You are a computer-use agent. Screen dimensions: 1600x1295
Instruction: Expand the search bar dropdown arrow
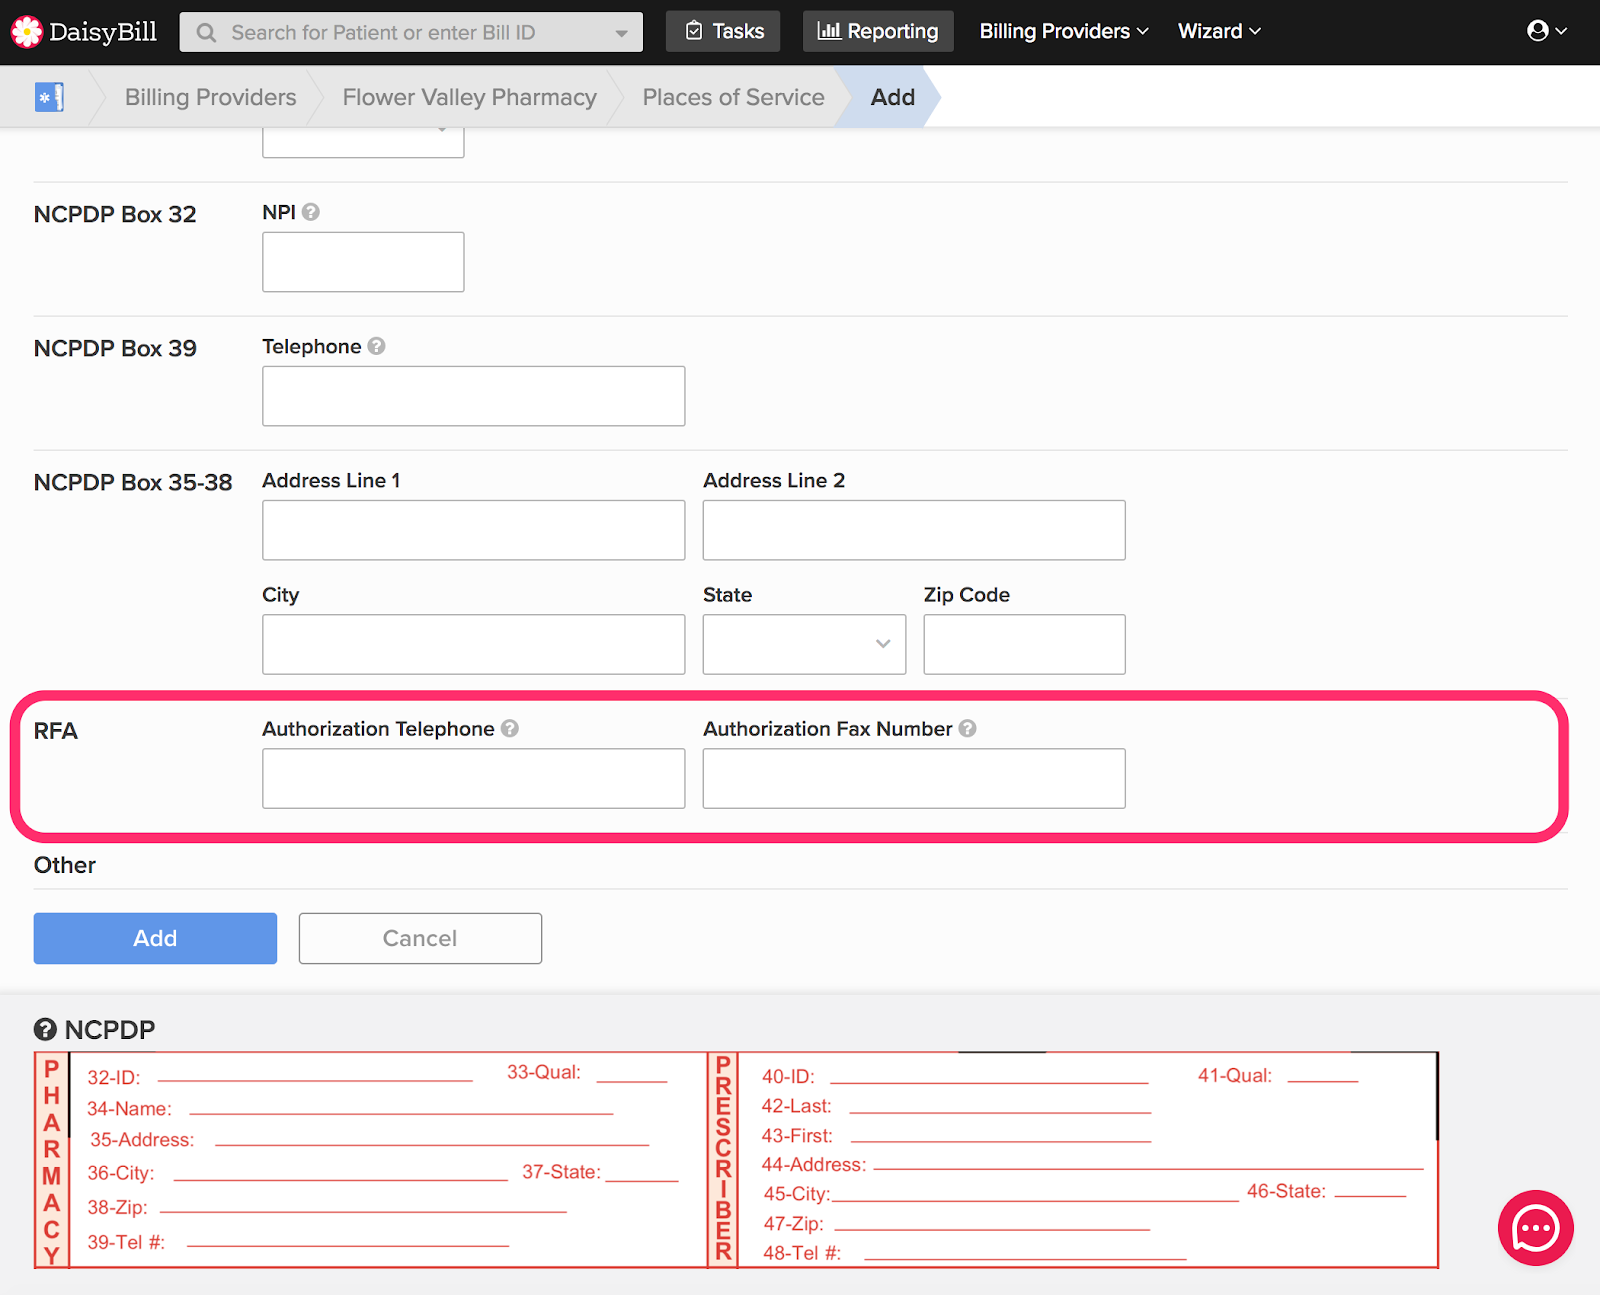[622, 33]
